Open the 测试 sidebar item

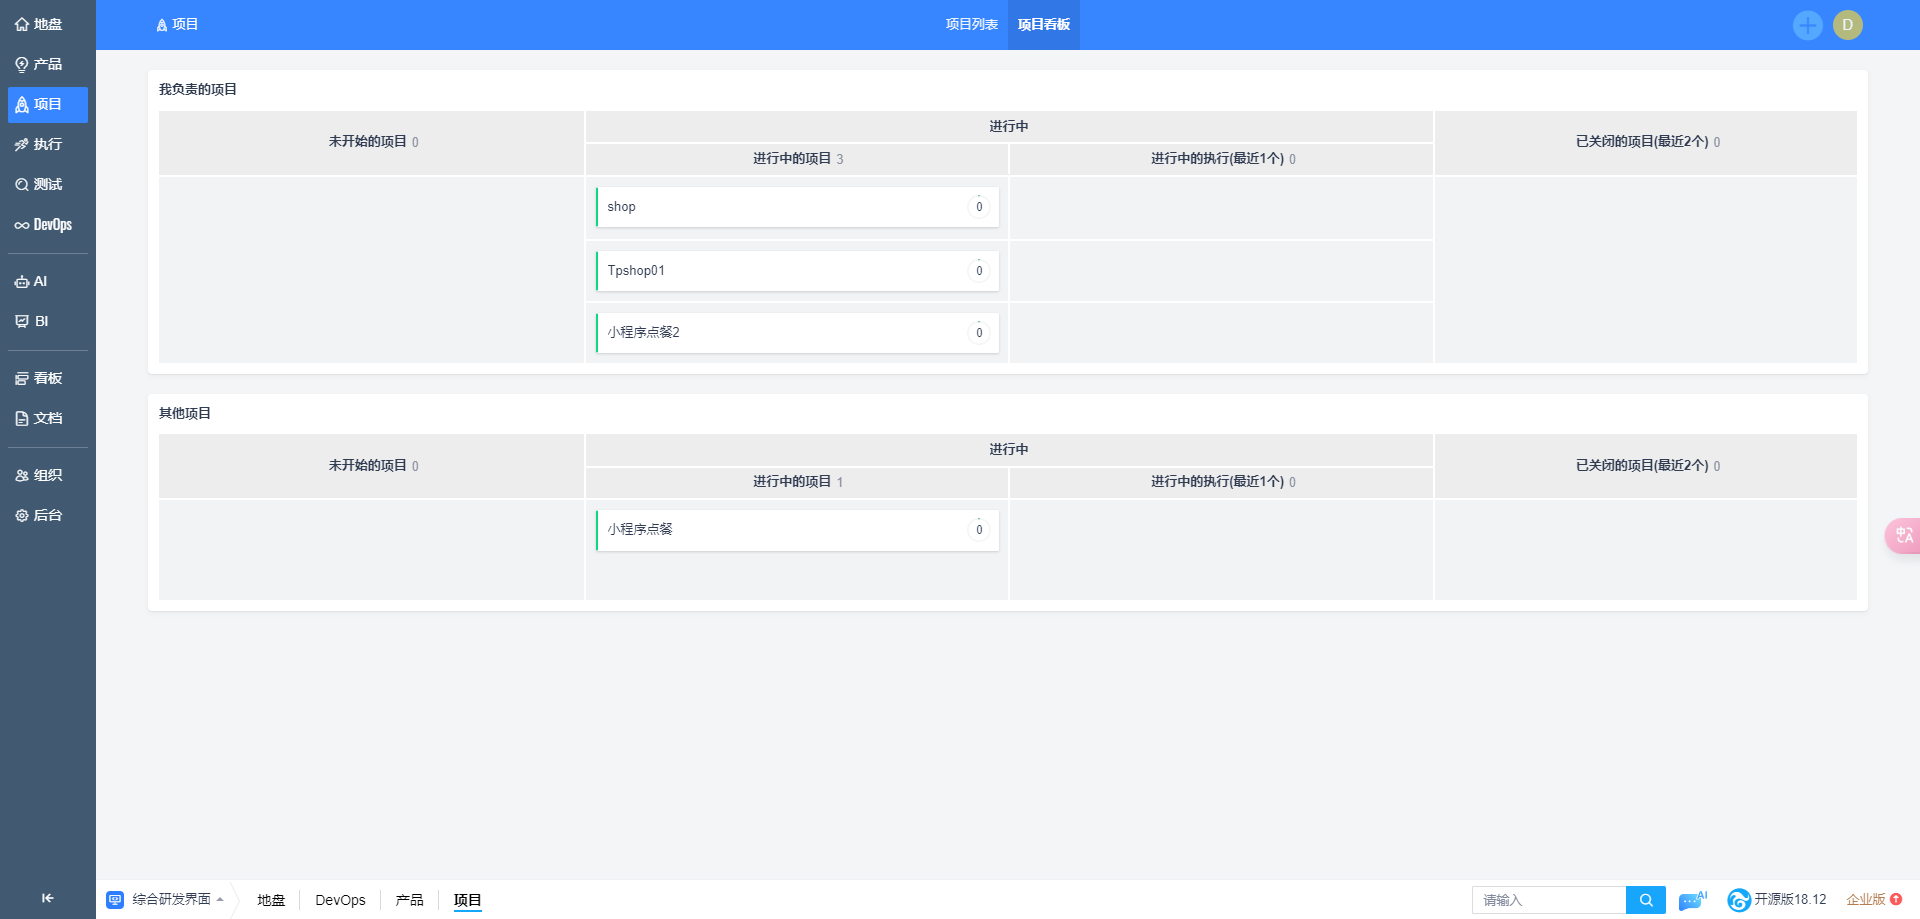47,184
